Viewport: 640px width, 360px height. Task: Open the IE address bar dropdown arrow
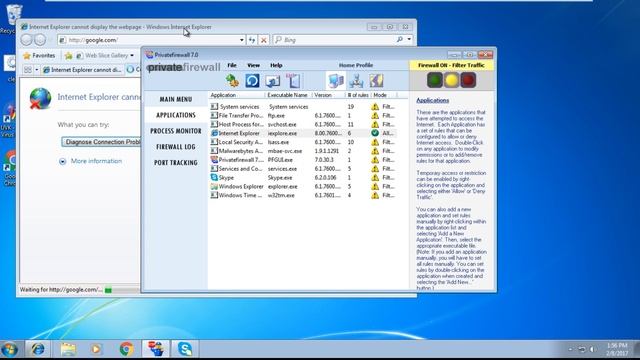[x=242, y=40]
